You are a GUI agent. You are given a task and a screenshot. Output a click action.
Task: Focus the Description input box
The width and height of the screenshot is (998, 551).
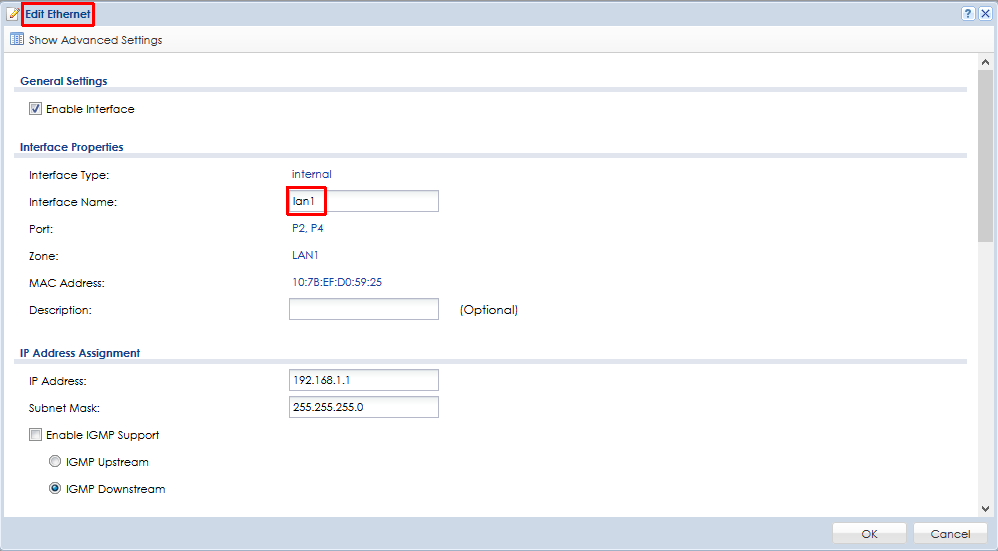point(363,309)
